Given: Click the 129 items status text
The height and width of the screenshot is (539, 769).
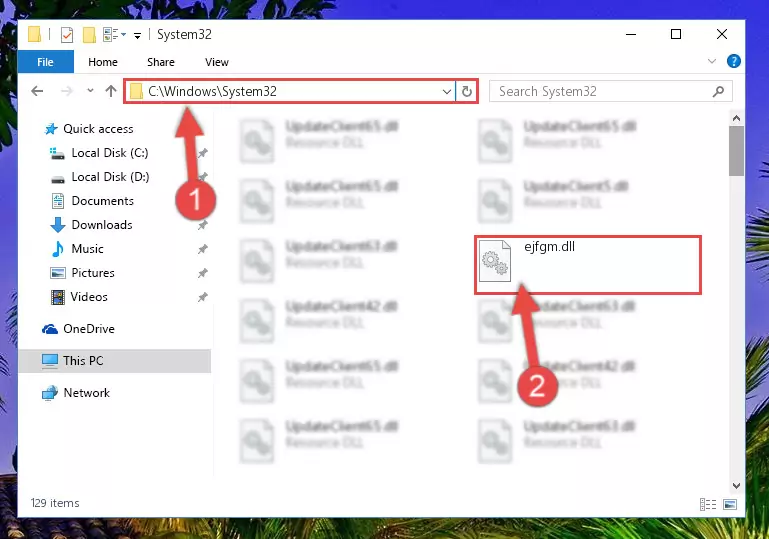Looking at the screenshot, I should click(x=55, y=503).
